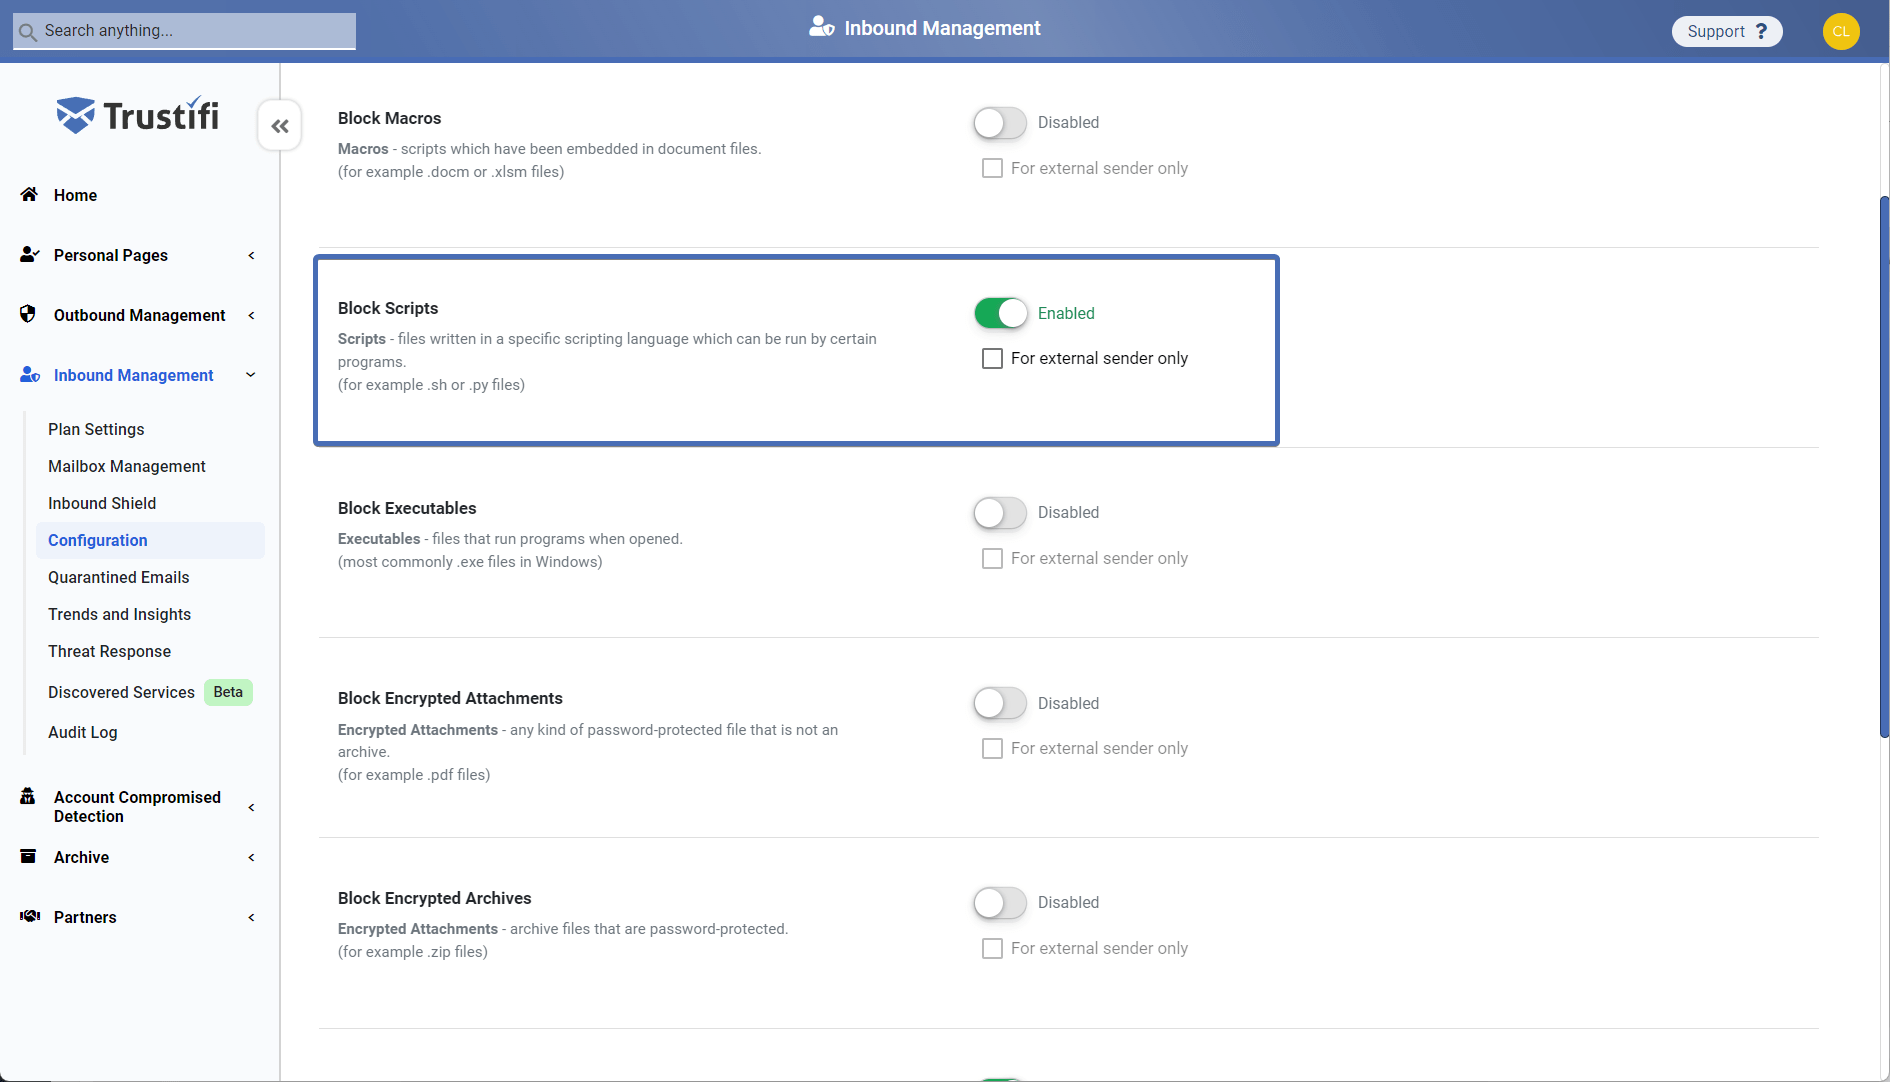The width and height of the screenshot is (1890, 1082).
Task: Click the Support button
Action: click(x=1727, y=31)
